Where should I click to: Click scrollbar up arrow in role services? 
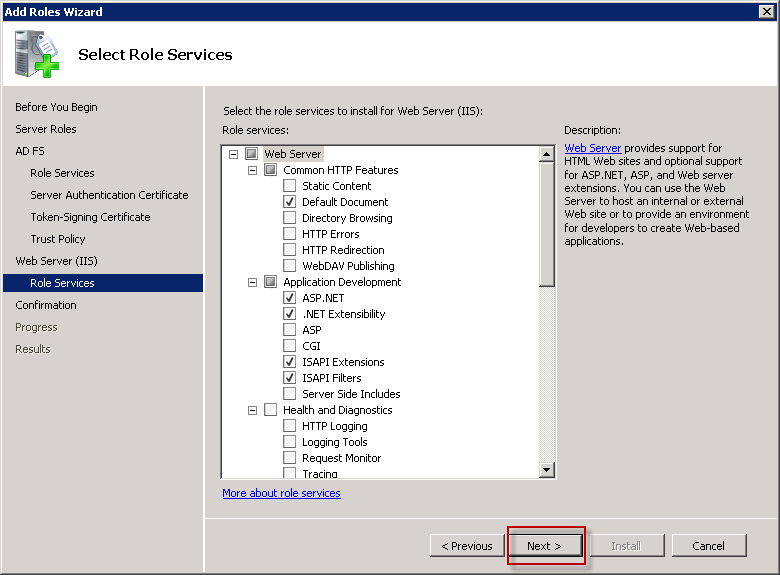coord(547,154)
